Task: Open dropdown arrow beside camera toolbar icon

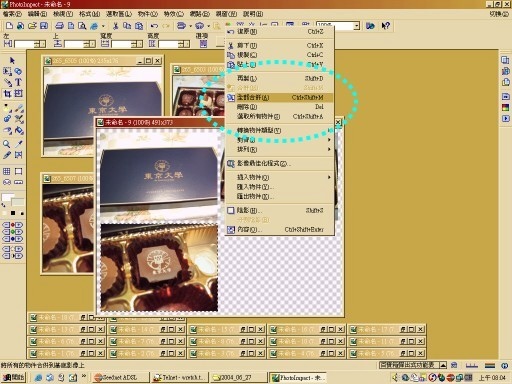Action: [208, 26]
